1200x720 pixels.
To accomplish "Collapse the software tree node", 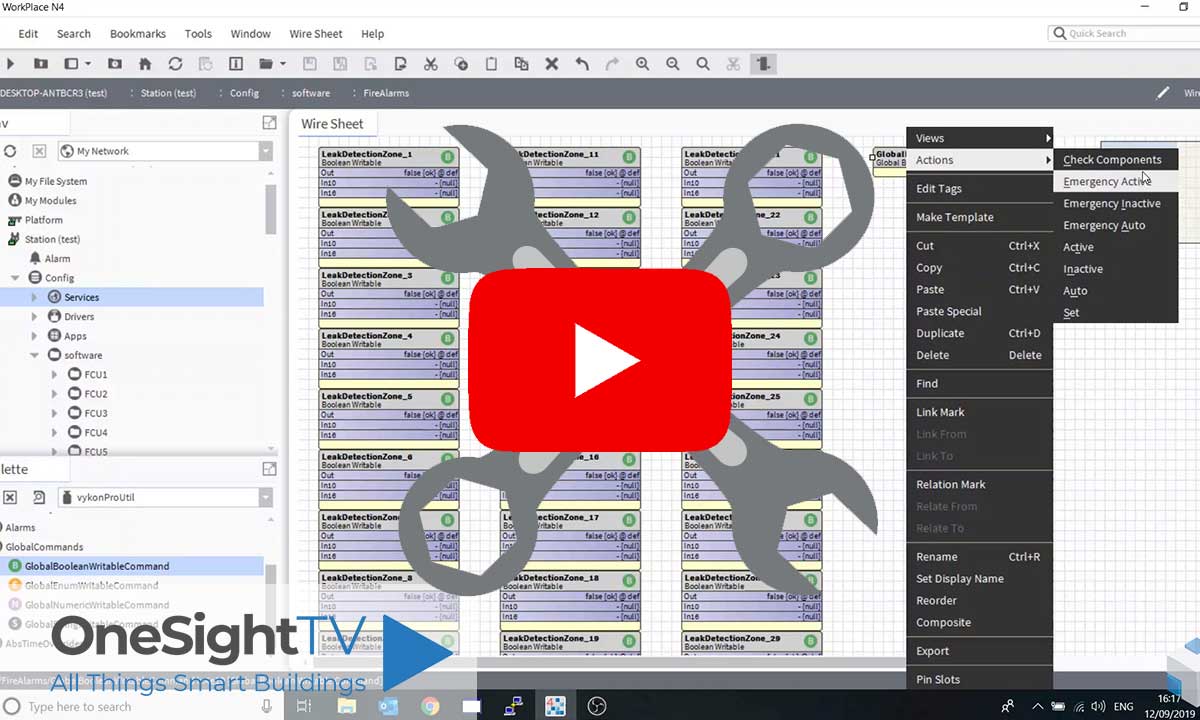I will coord(34,355).
